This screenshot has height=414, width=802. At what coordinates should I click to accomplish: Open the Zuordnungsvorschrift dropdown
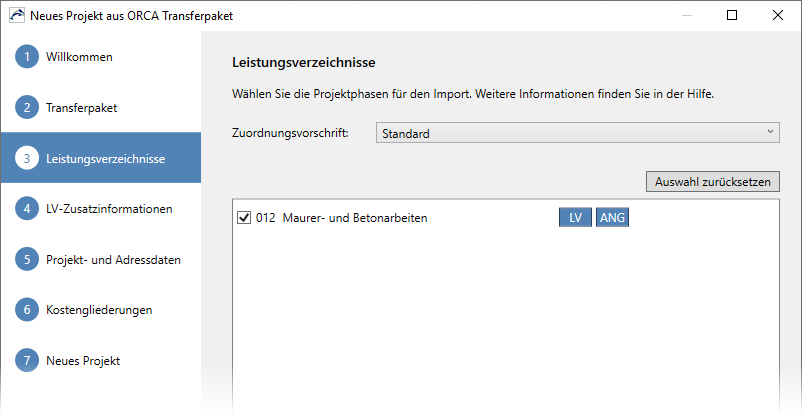(577, 133)
